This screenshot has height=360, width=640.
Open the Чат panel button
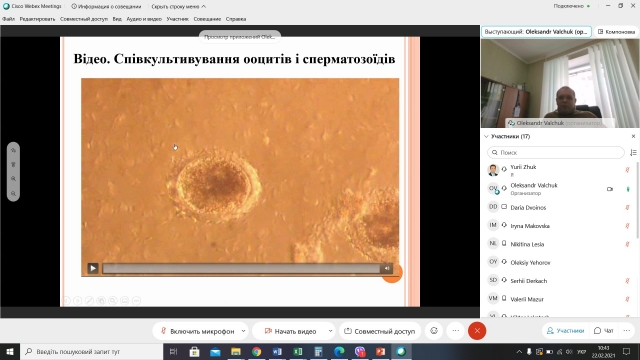tap(604, 331)
